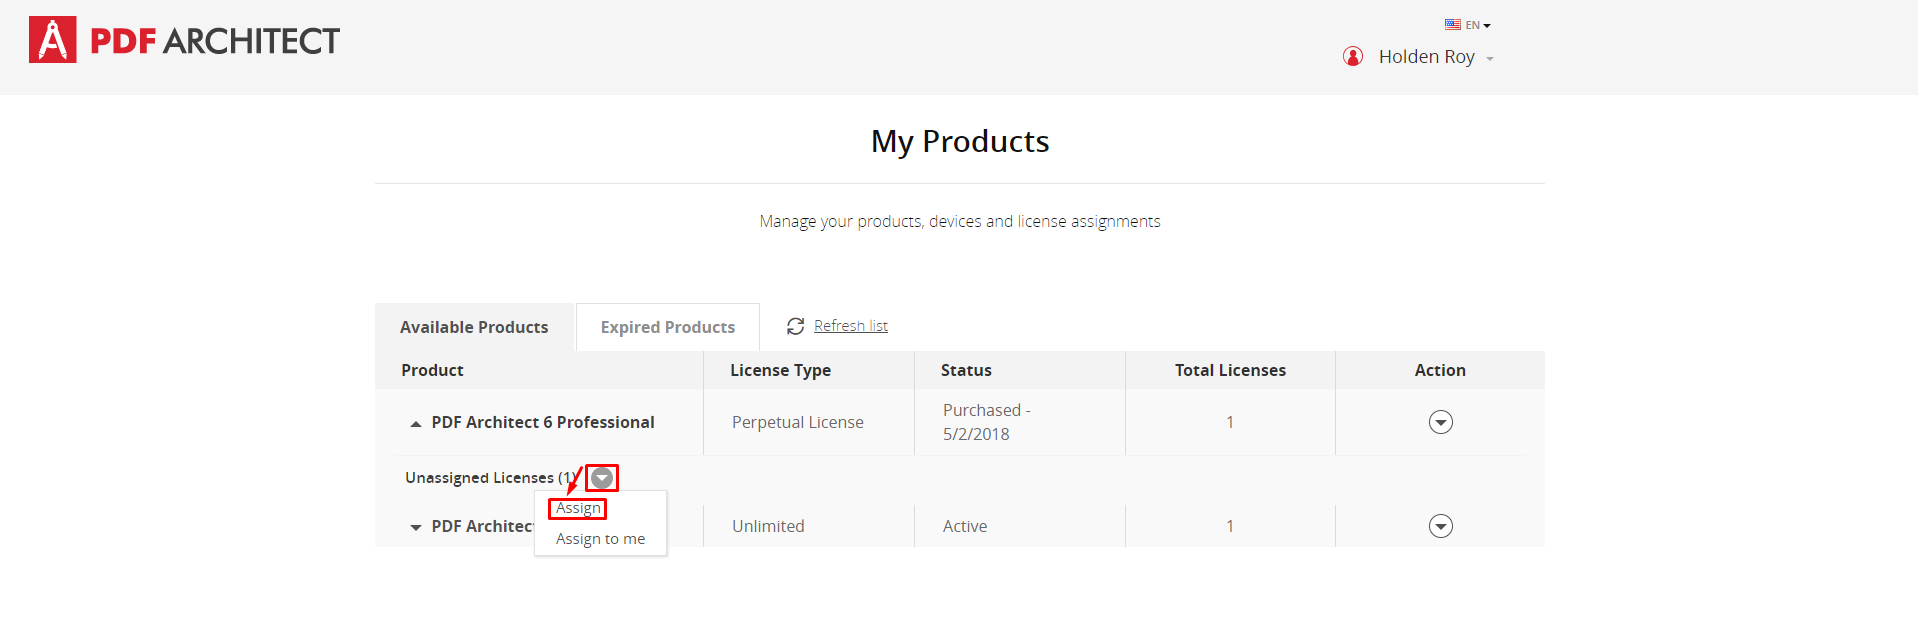Switch to the Expired Products tab

click(x=668, y=327)
